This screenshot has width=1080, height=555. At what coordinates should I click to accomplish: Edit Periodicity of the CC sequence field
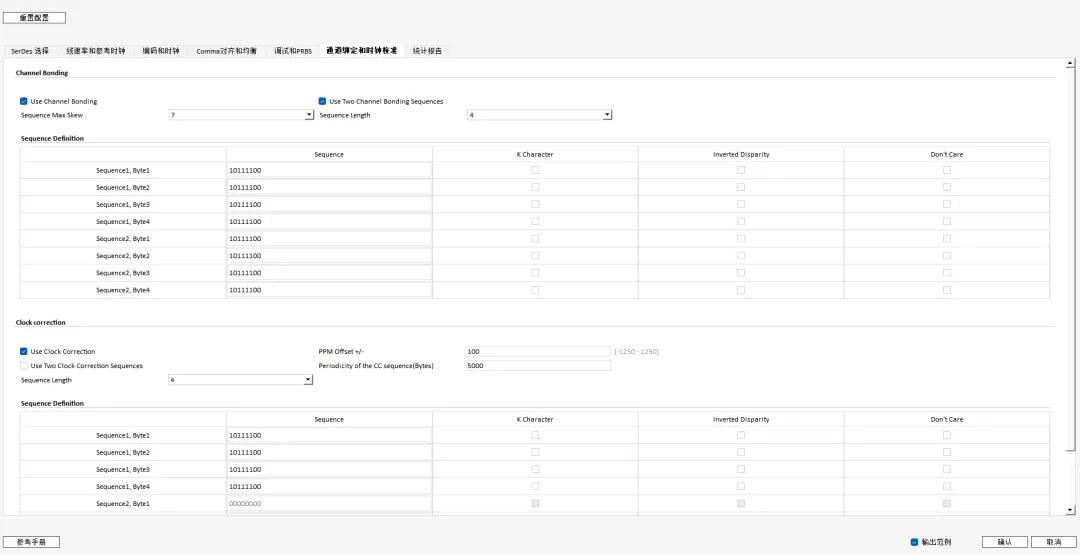538,366
